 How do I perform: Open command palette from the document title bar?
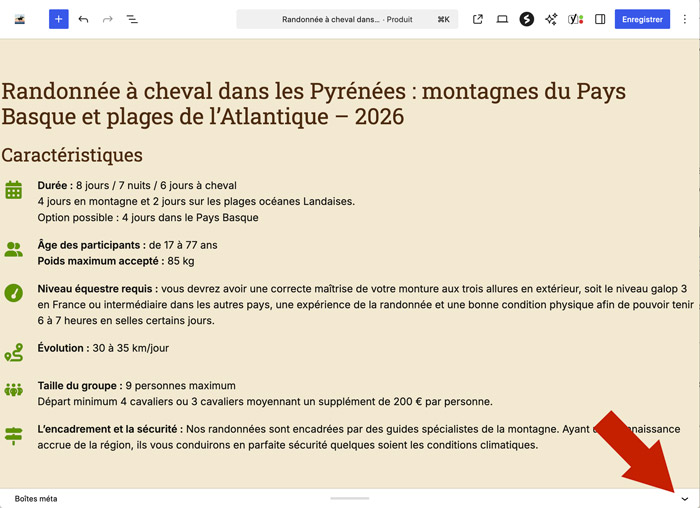(347, 19)
